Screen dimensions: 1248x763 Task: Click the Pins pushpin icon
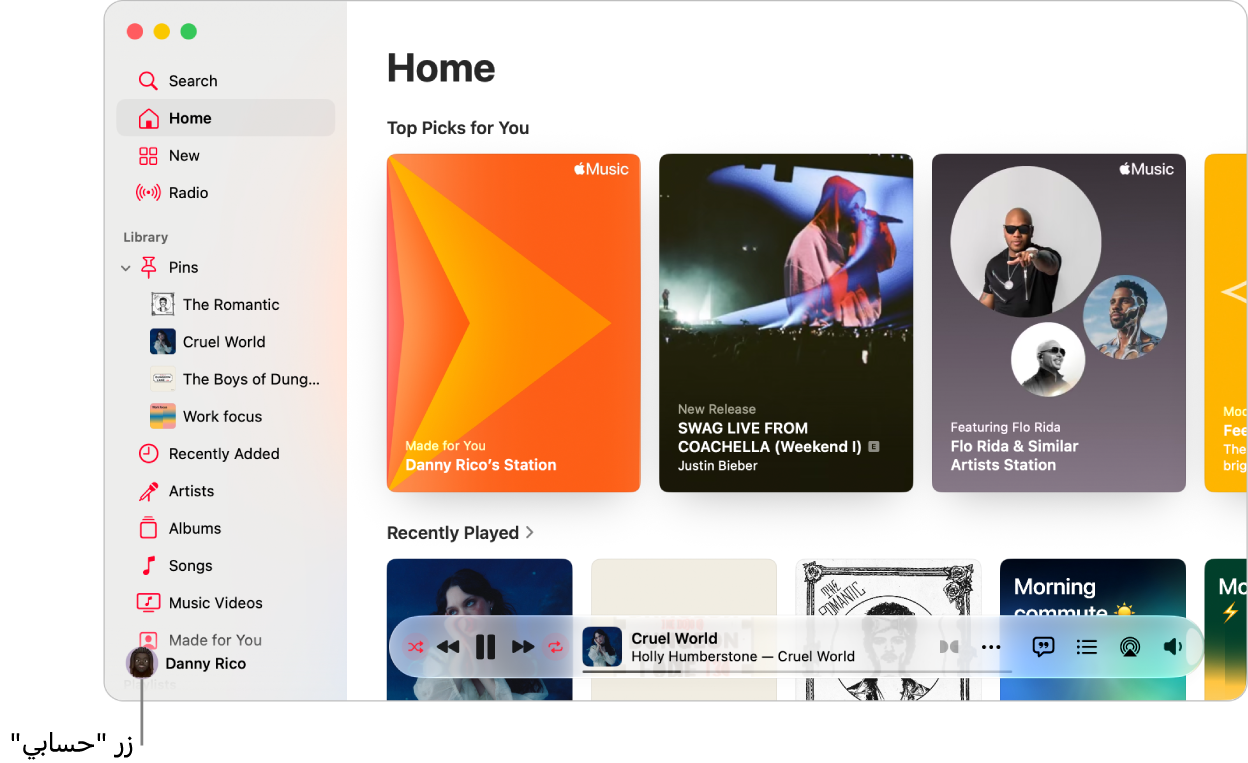click(149, 267)
